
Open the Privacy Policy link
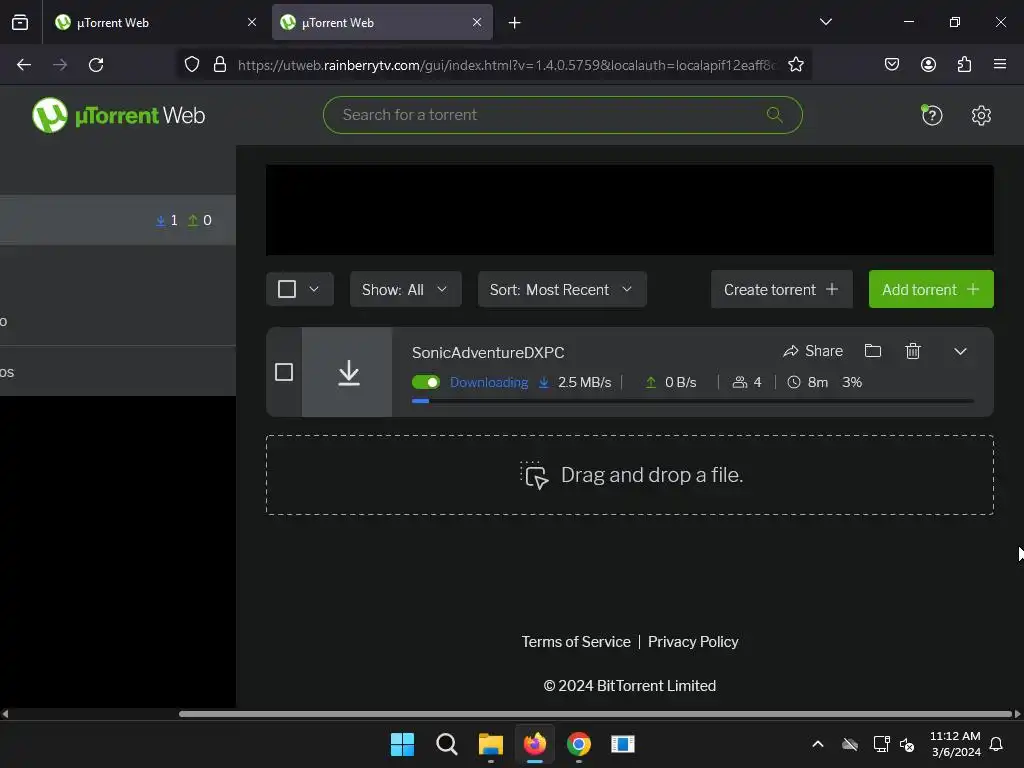coord(693,642)
